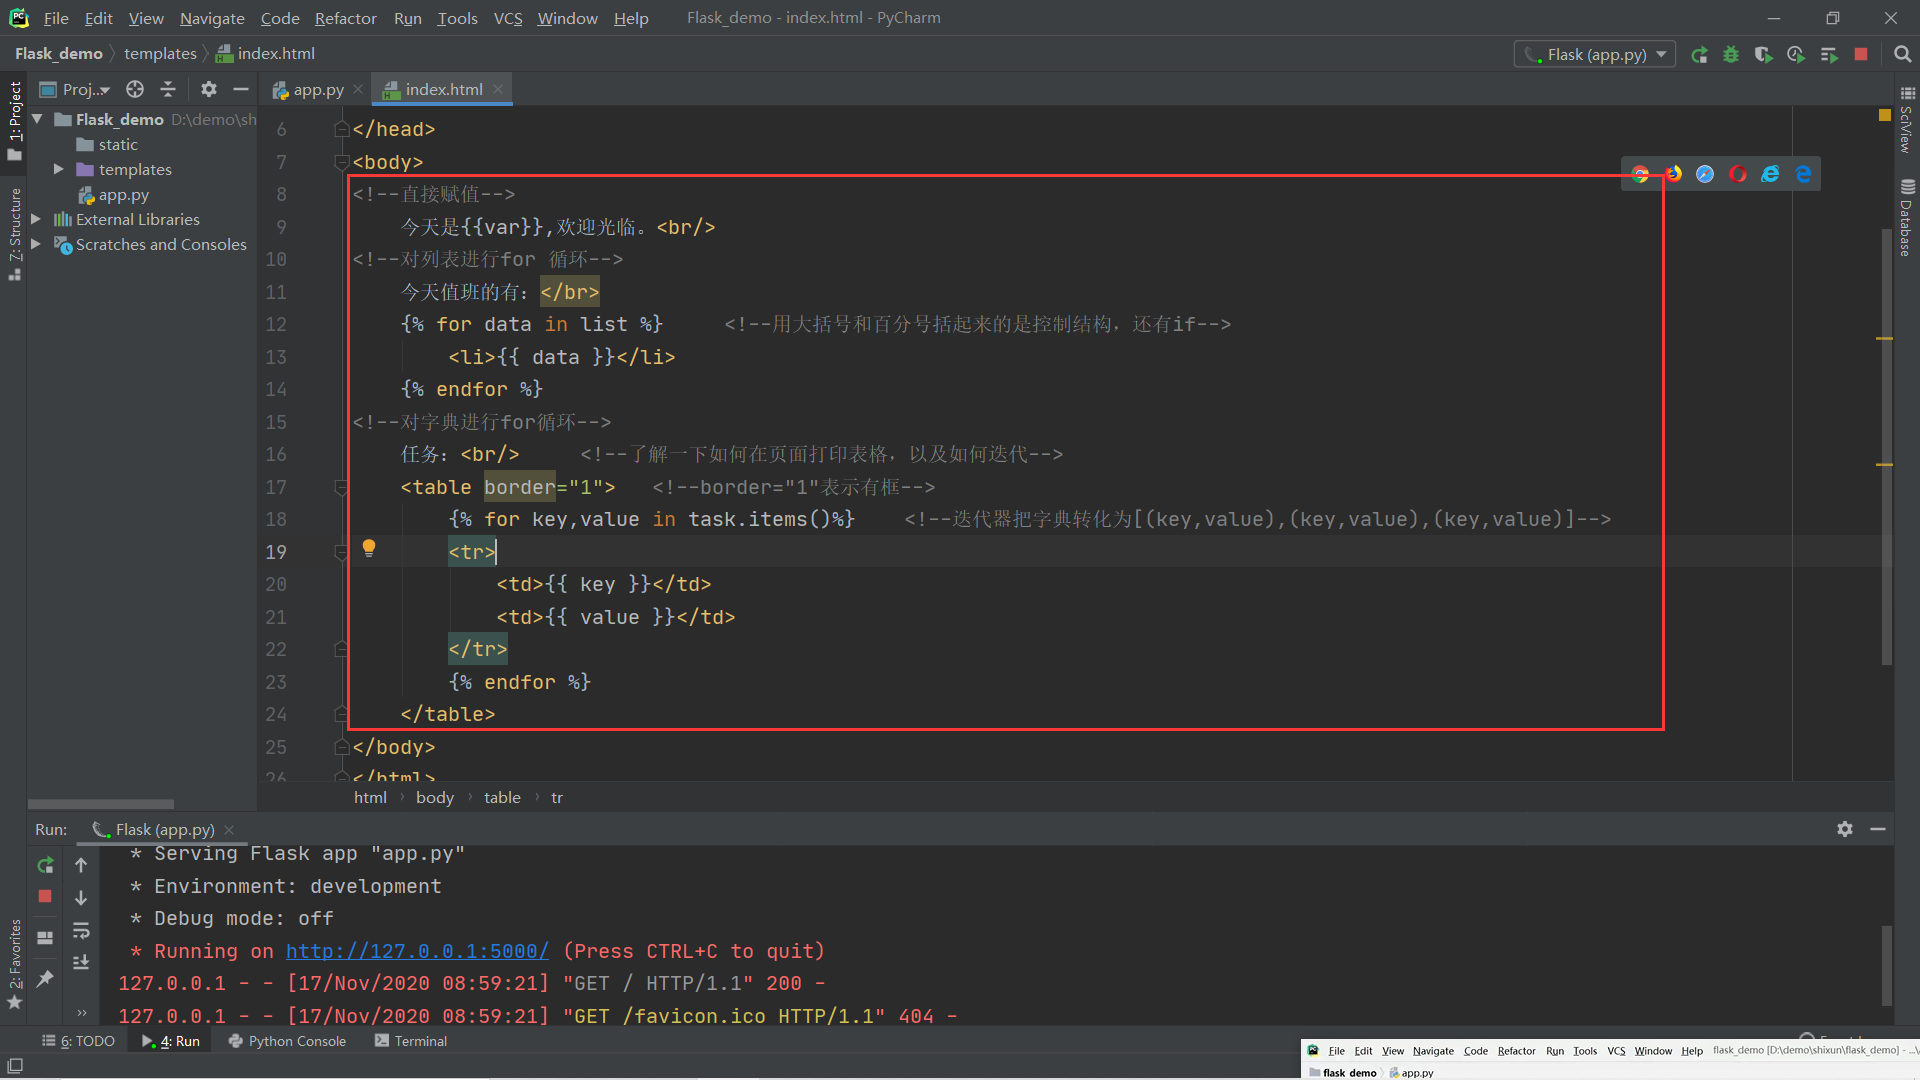Switch to app.py editor tab
The image size is (1920, 1080).
coord(317,89)
